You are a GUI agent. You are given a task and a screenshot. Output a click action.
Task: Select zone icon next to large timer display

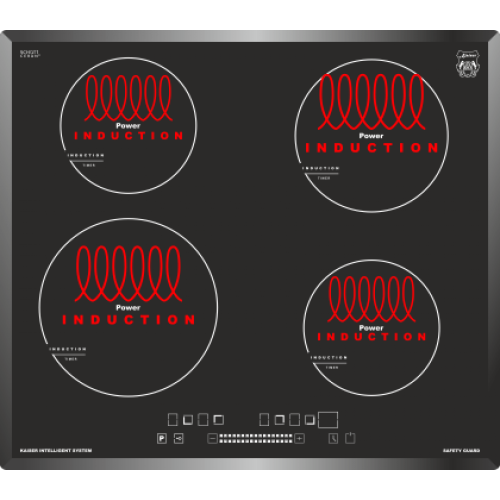click(310, 420)
